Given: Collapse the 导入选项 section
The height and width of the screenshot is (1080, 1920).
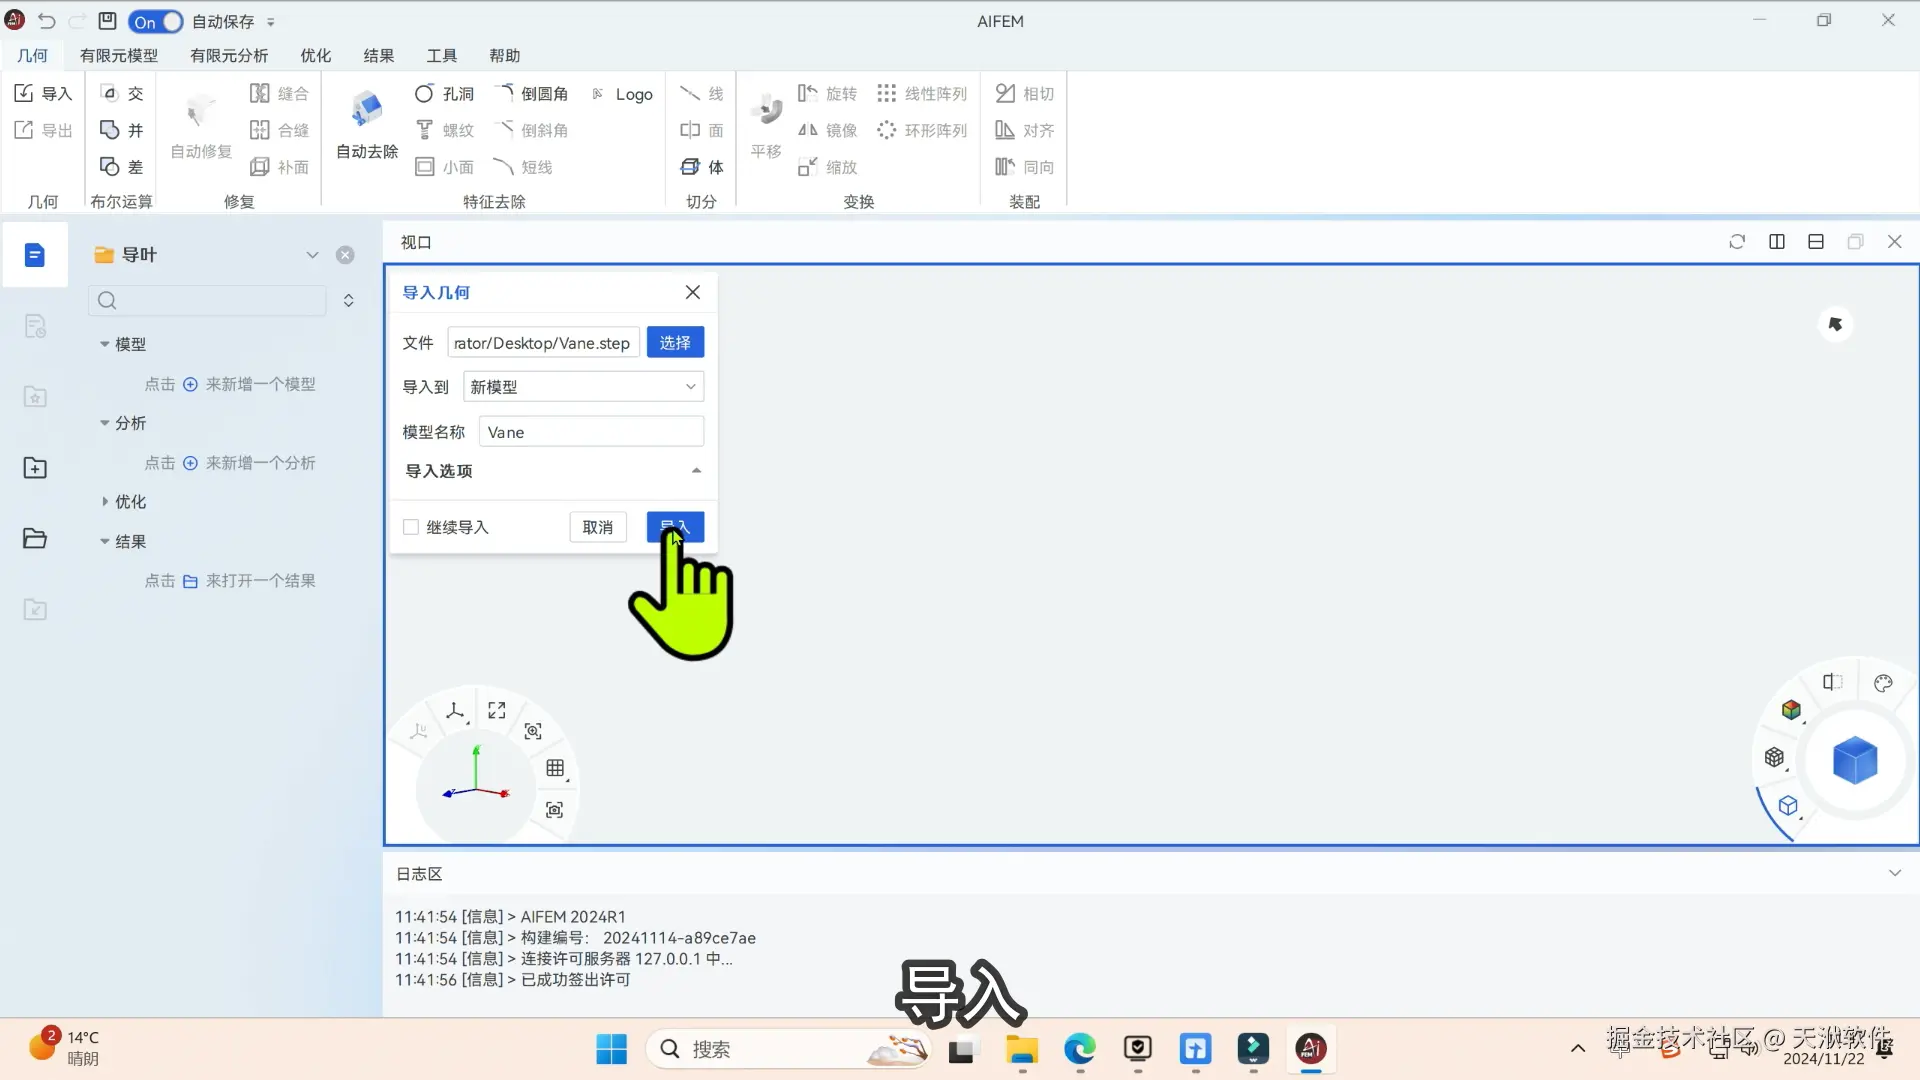Looking at the screenshot, I should click(x=696, y=471).
